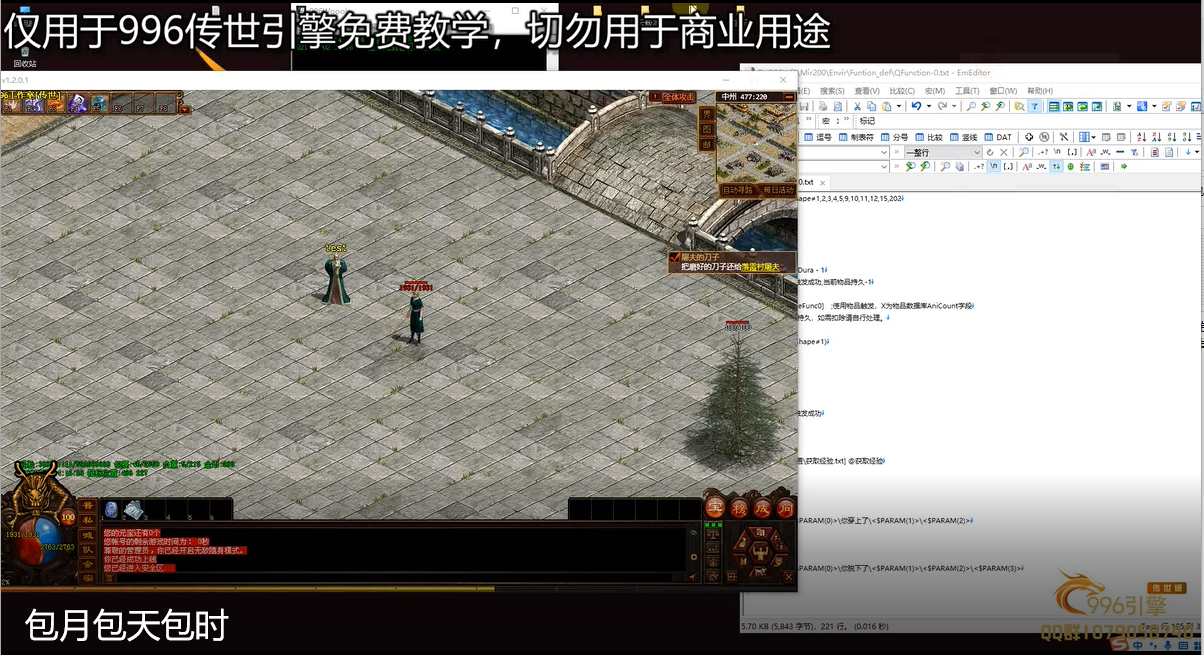The width and height of the screenshot is (1204, 655).
Task: Click the Find in Files folder-search icon
Action: pos(1019,106)
